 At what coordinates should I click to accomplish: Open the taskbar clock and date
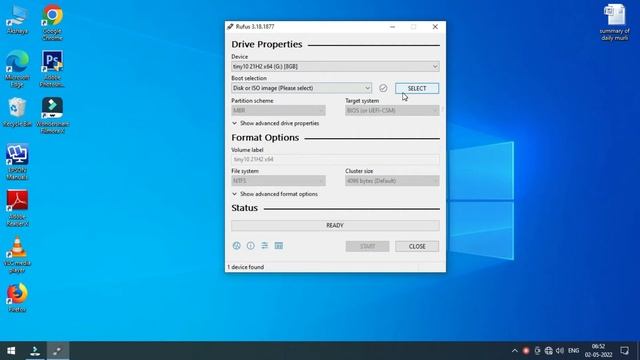coord(598,351)
